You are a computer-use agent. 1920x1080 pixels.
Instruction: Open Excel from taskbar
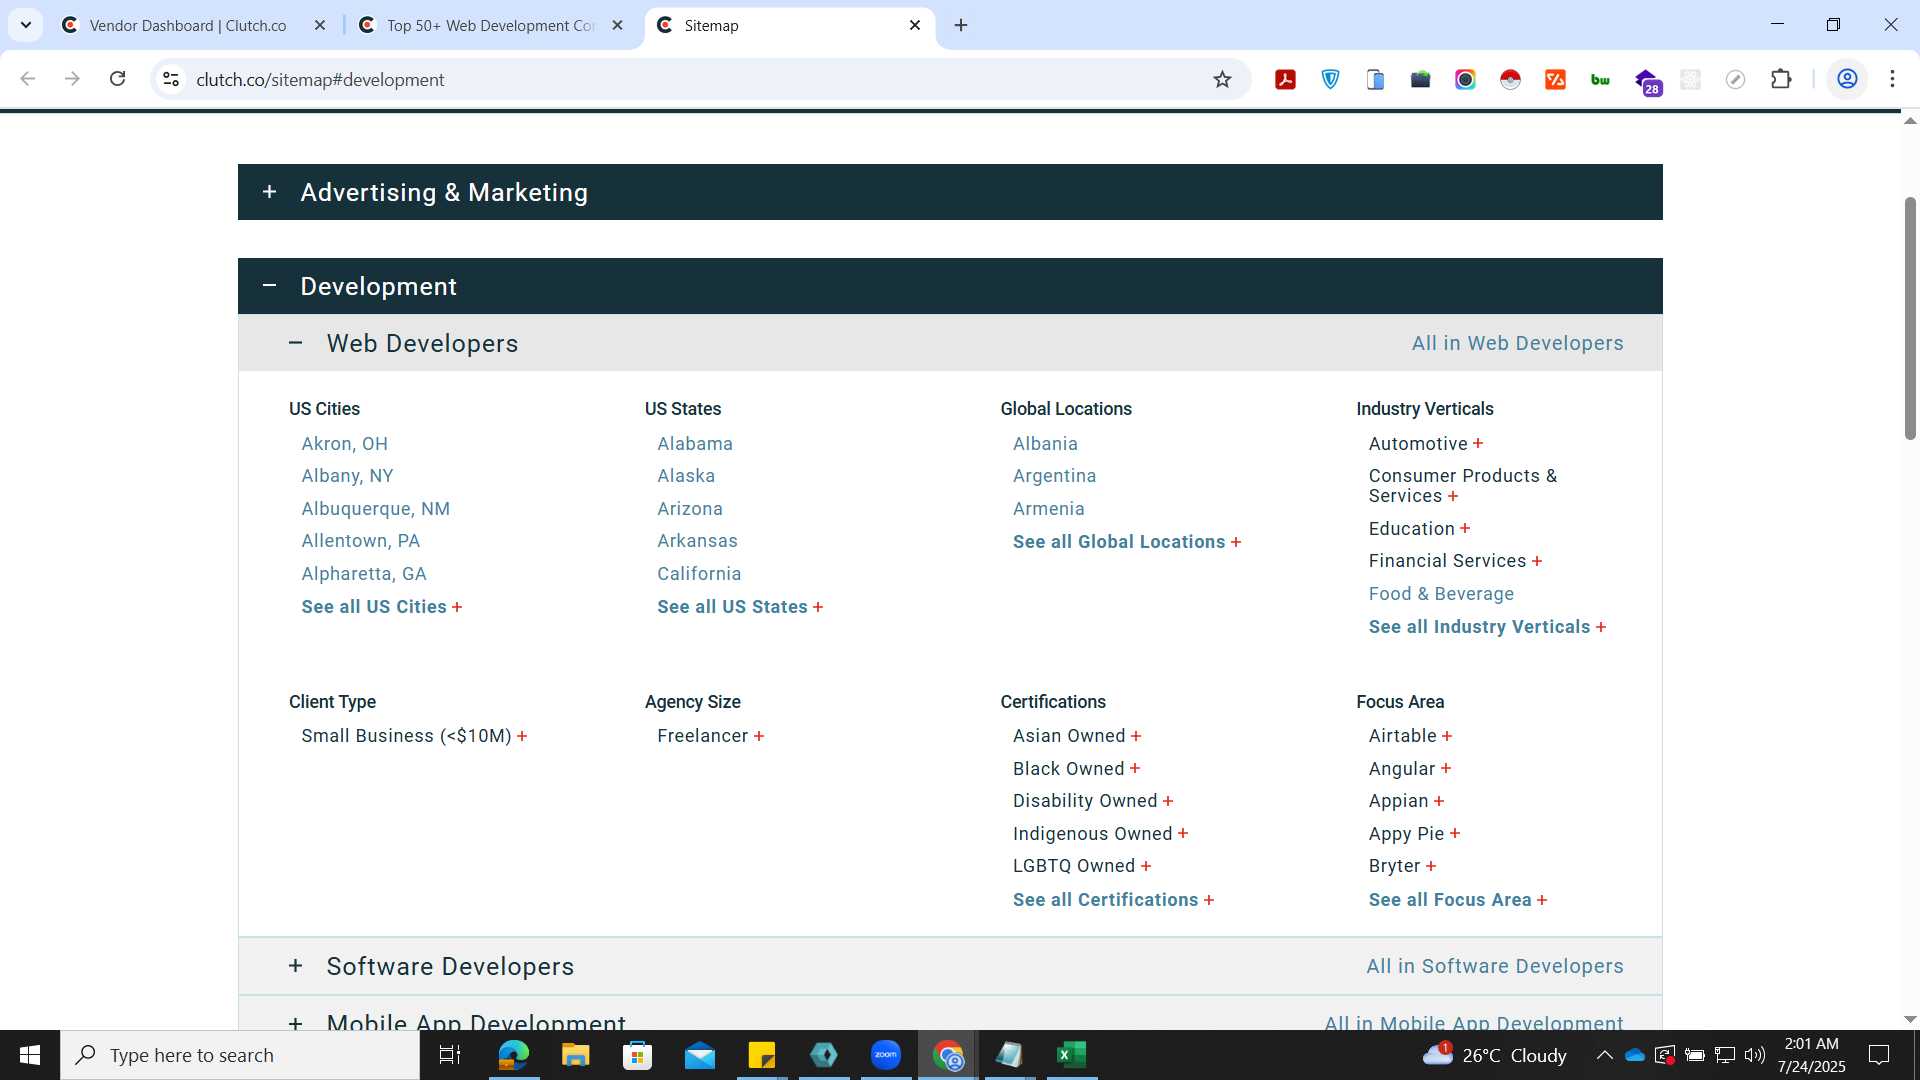[x=1072, y=1055]
